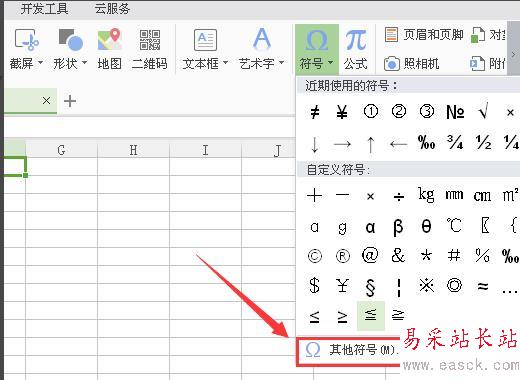
Task: Open 页眉和页脚 header and footer
Action: (x=424, y=34)
